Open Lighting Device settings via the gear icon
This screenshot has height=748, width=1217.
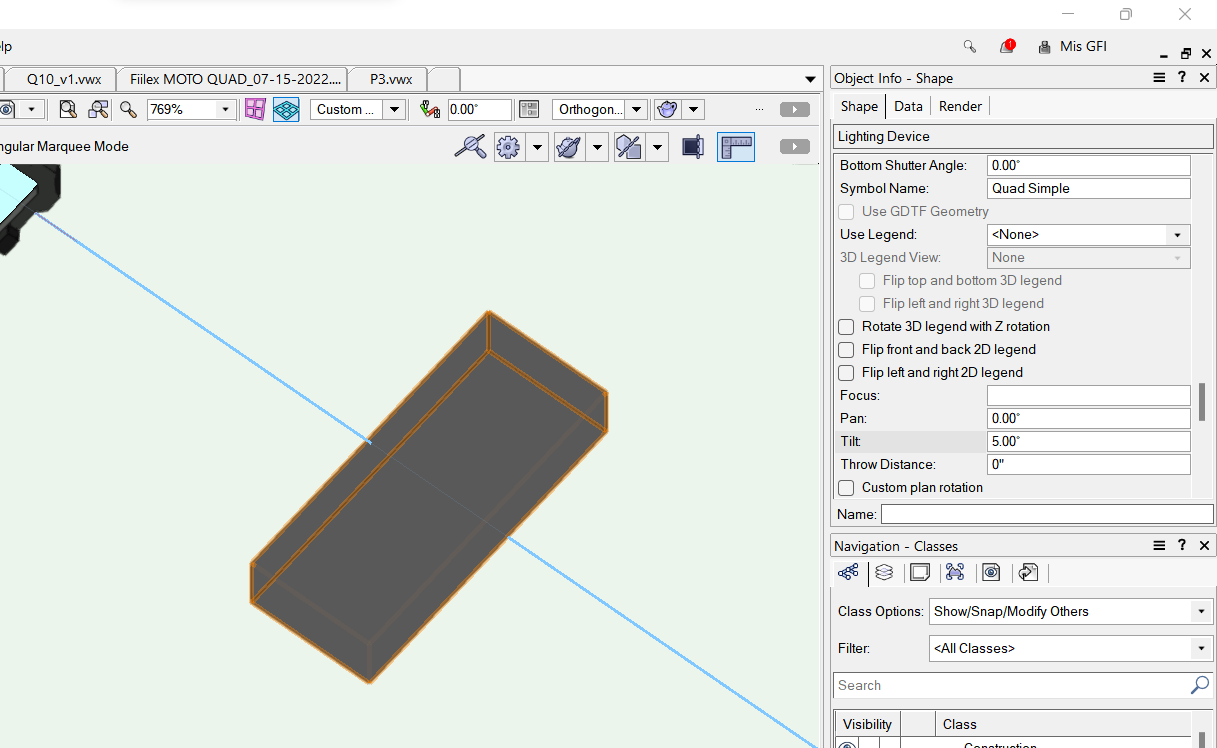coord(506,146)
